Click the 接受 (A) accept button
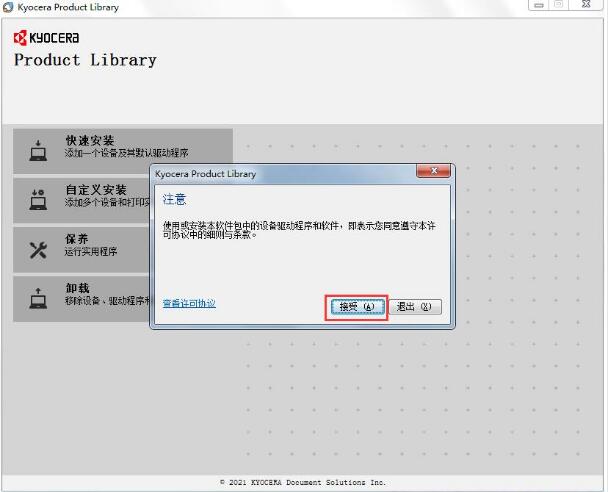Image resolution: width=608 pixels, height=492 pixels. click(357, 307)
